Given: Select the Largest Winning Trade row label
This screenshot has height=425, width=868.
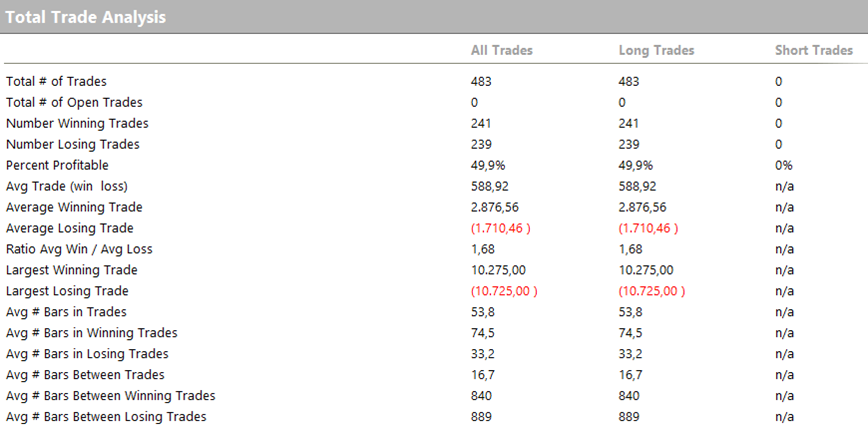Looking at the screenshot, I should [x=72, y=270].
